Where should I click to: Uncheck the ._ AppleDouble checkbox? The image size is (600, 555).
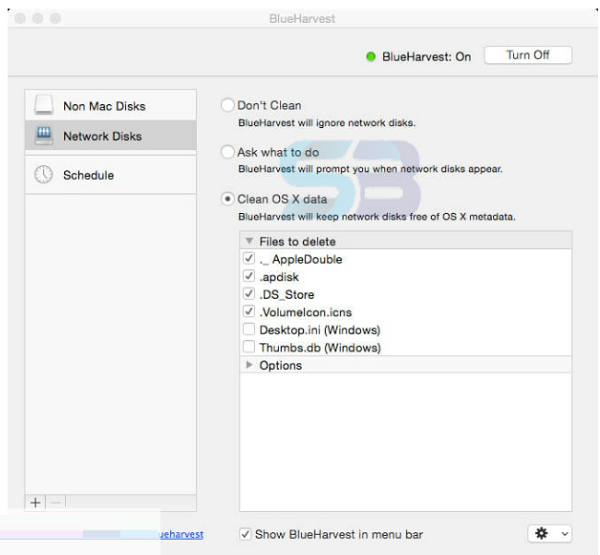[249, 258]
